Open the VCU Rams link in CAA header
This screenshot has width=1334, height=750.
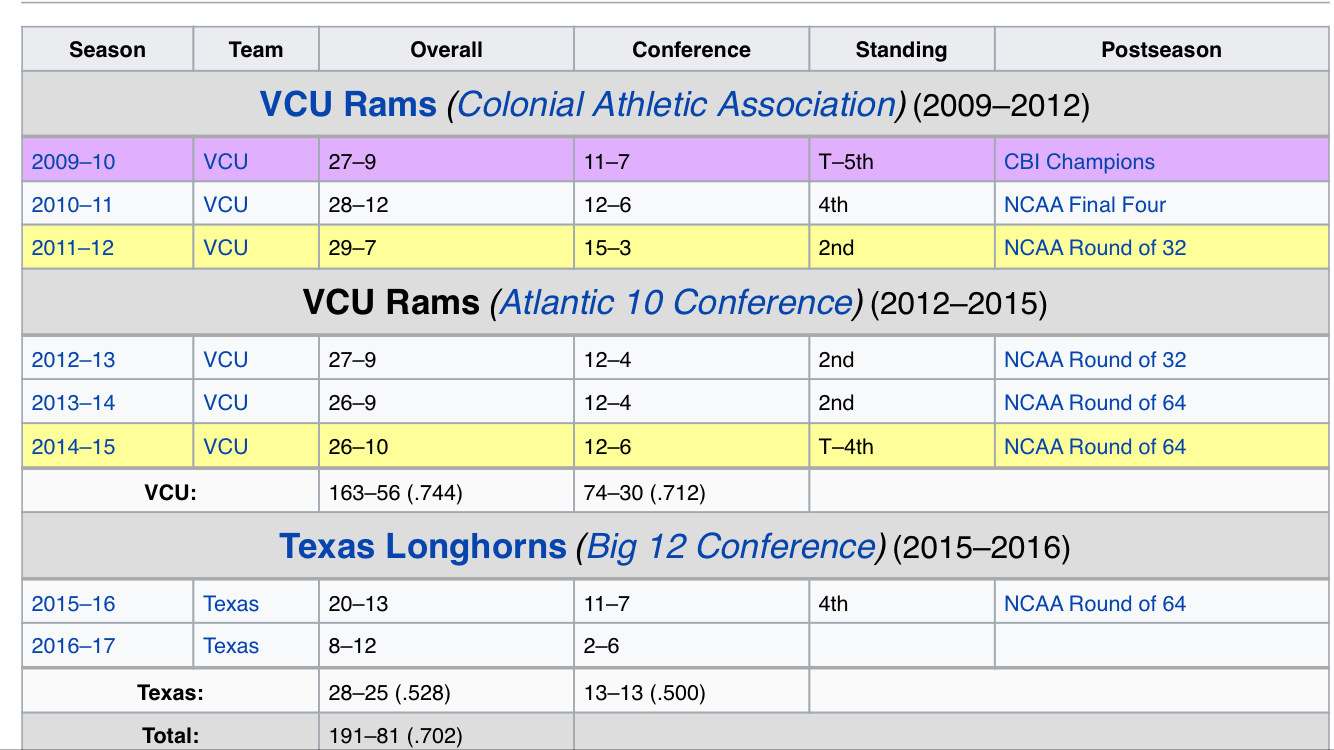pos(348,104)
